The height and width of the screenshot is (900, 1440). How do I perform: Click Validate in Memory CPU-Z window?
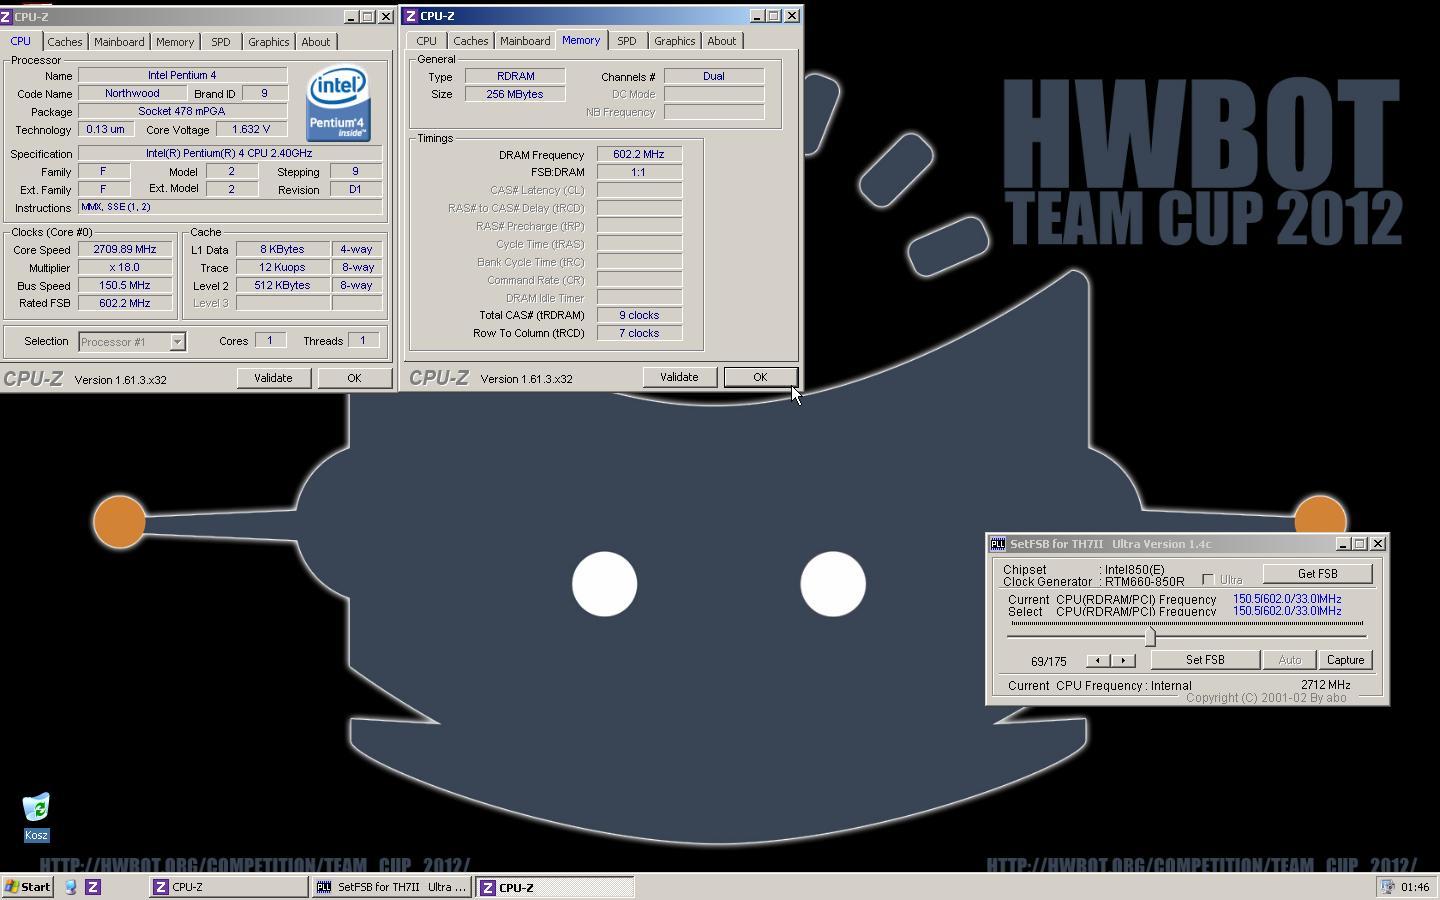click(679, 377)
